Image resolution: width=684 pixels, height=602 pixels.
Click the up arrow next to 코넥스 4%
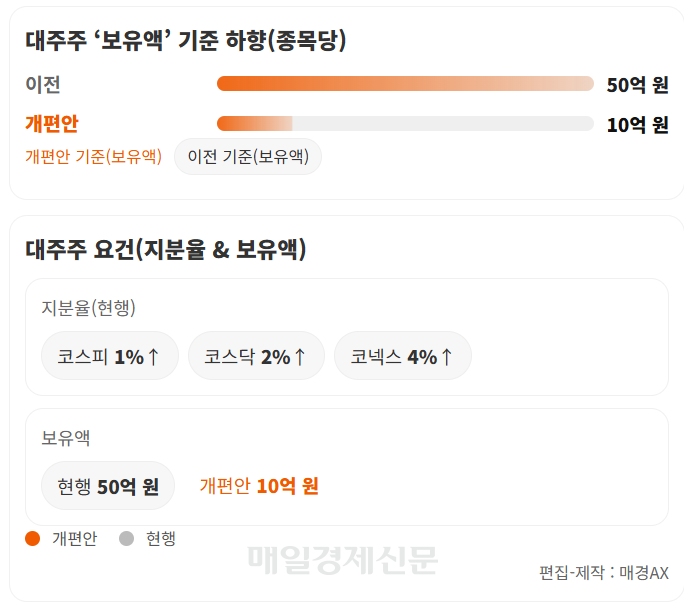(446, 356)
